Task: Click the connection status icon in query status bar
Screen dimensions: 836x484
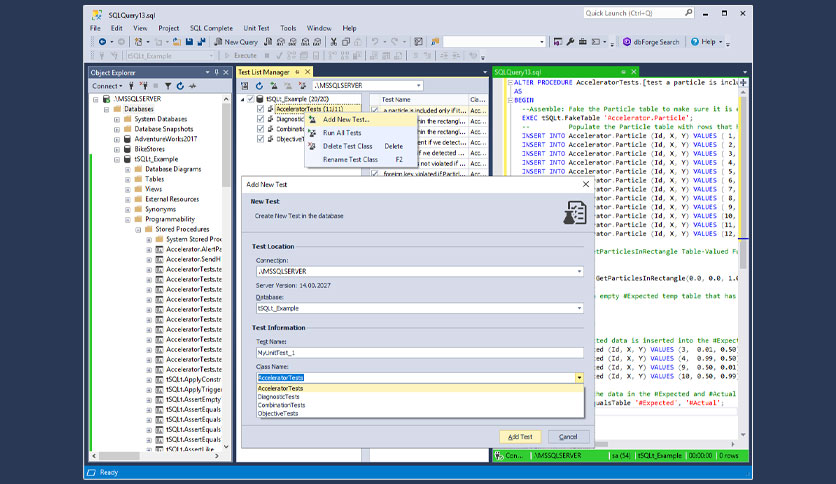Action: point(499,456)
